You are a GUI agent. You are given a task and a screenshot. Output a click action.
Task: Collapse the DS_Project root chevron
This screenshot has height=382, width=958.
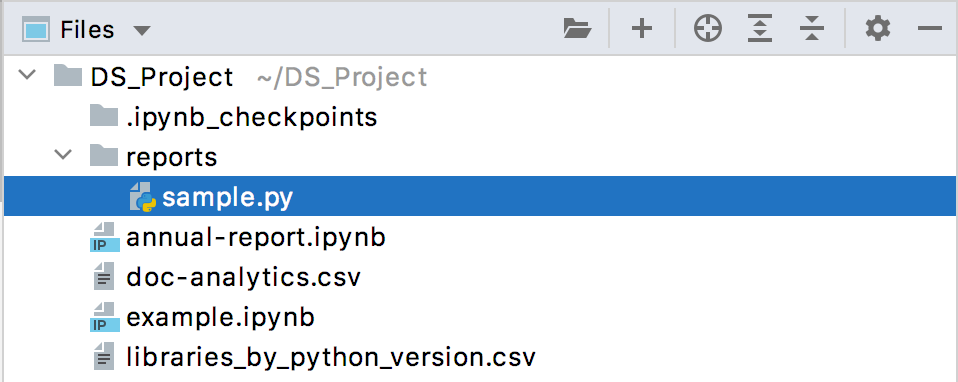(27, 76)
